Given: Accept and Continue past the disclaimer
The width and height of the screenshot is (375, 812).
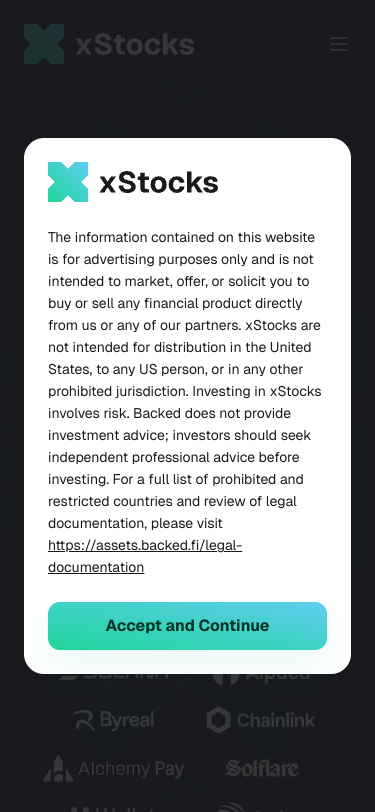Looking at the screenshot, I should point(188,626).
